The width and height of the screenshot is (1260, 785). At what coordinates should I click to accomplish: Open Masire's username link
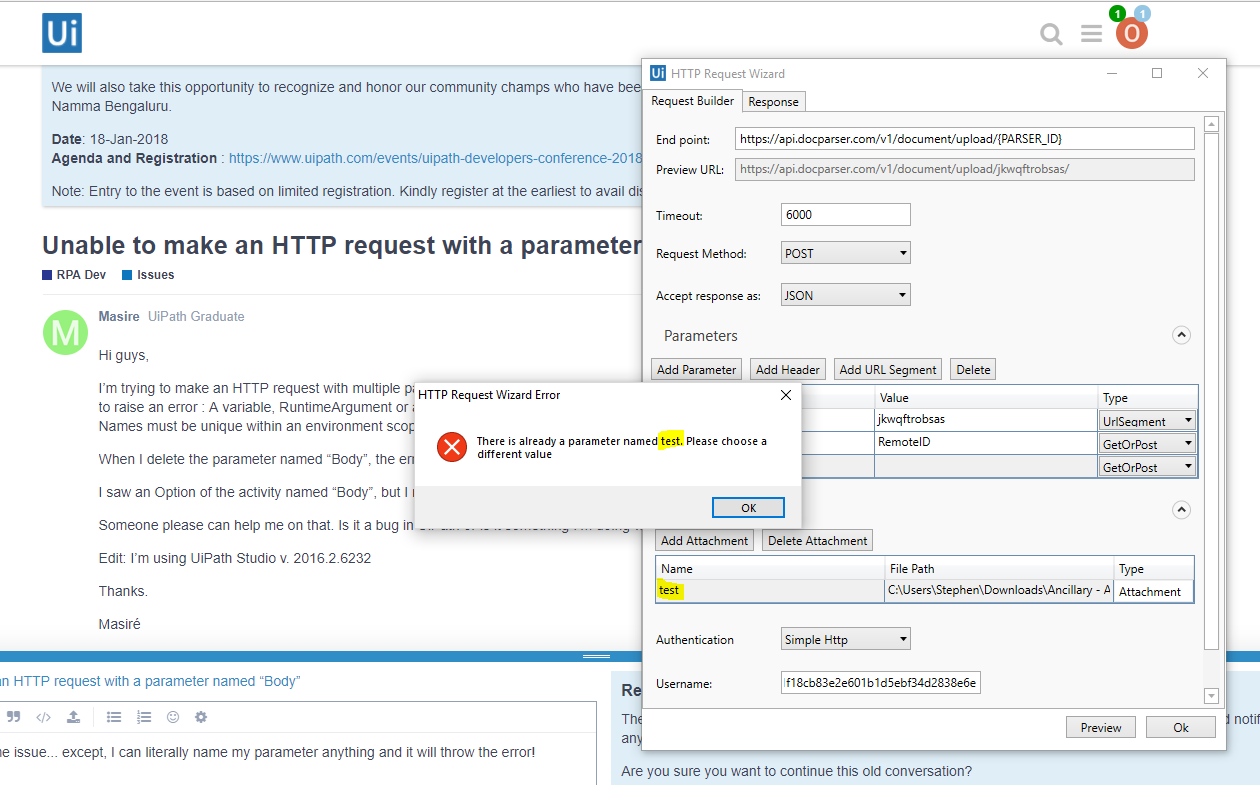pyautogui.click(x=119, y=316)
